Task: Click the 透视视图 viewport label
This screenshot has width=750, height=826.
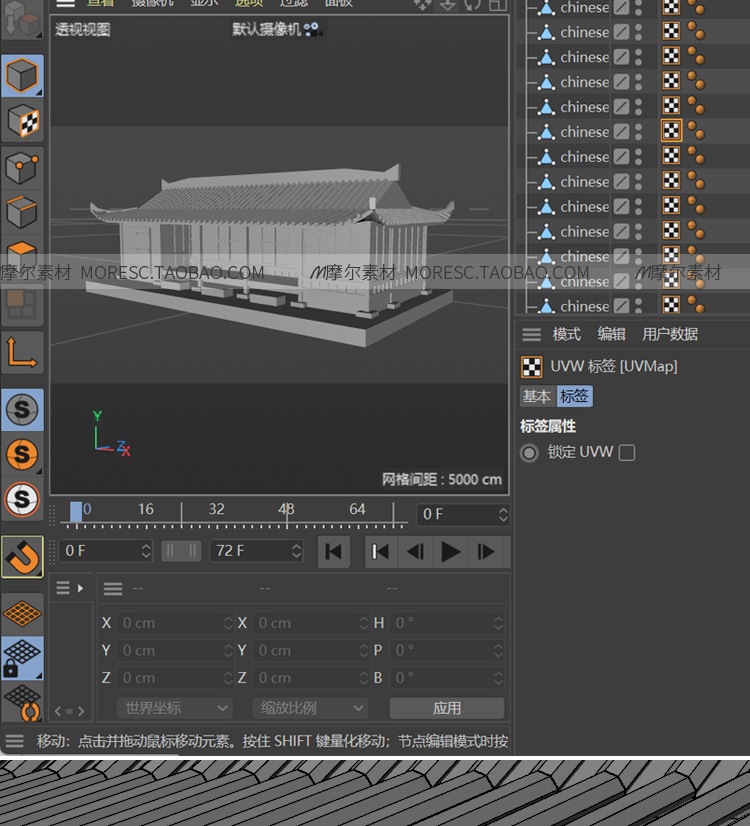Action: coord(83,30)
